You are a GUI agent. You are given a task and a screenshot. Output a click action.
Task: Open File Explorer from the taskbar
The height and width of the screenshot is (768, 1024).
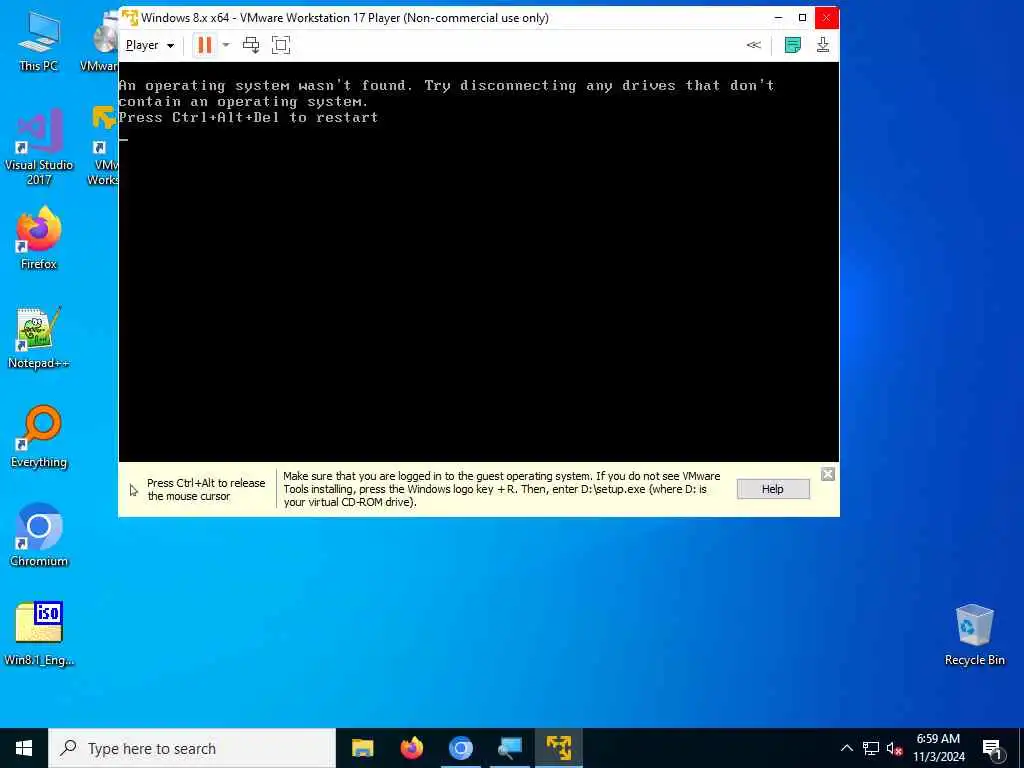(x=362, y=748)
